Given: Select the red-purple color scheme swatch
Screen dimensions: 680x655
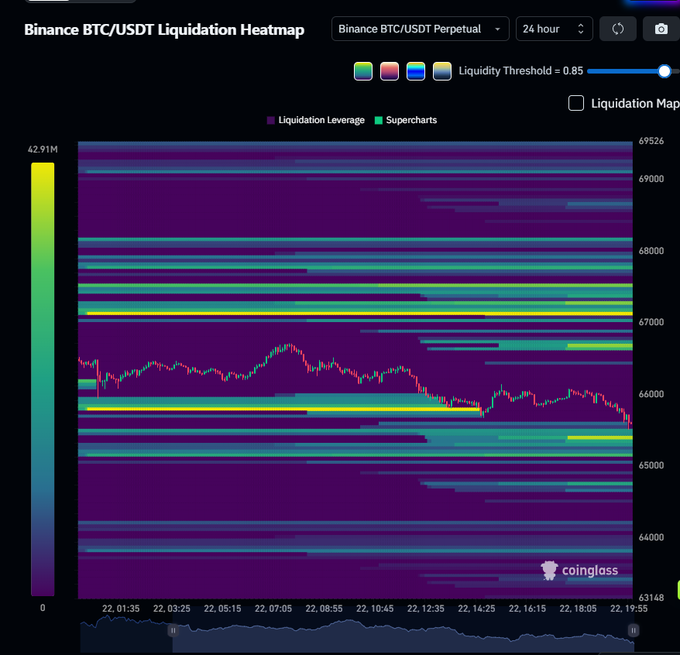Looking at the screenshot, I should point(389,71).
